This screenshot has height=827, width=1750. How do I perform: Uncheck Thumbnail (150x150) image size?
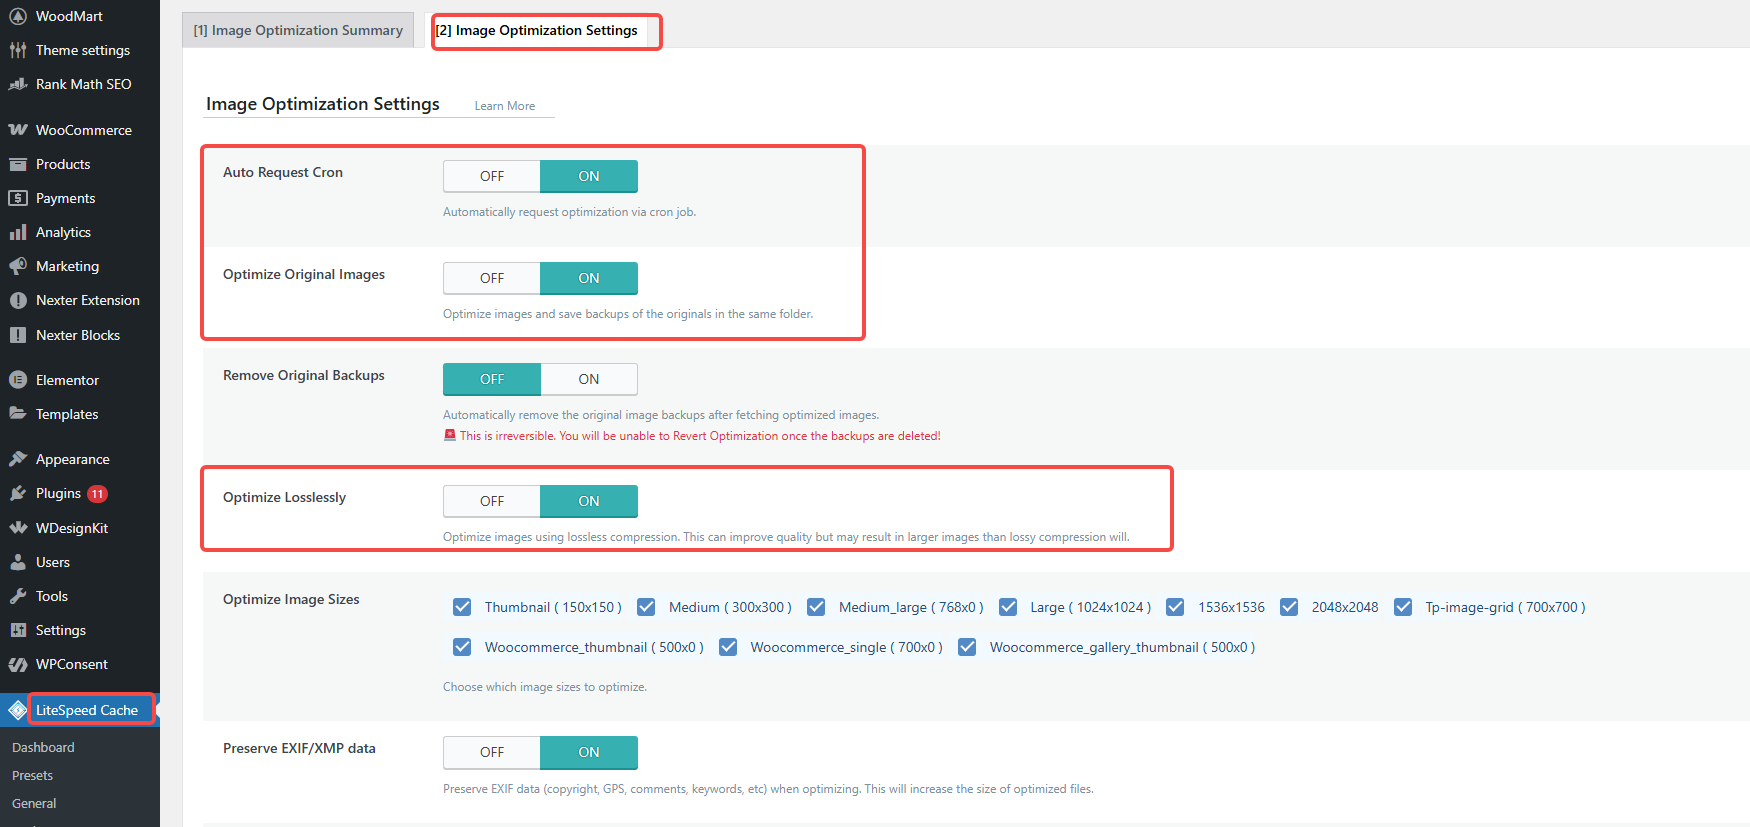[462, 607]
